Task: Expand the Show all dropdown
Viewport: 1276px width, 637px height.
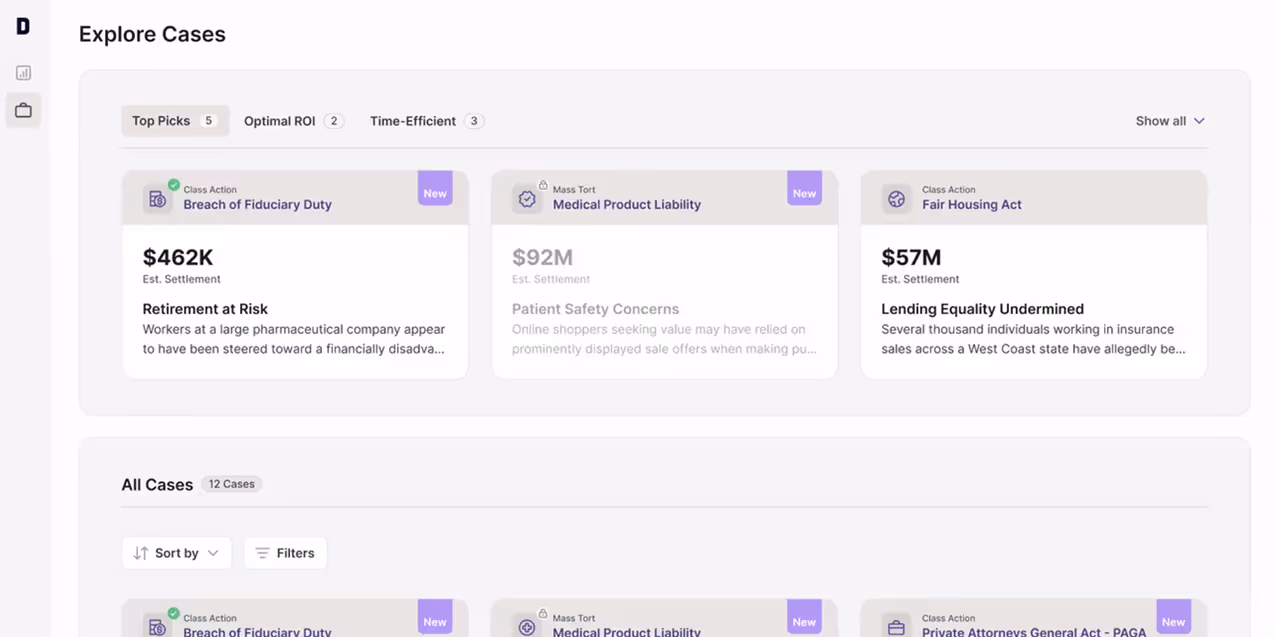Action: click(1169, 120)
